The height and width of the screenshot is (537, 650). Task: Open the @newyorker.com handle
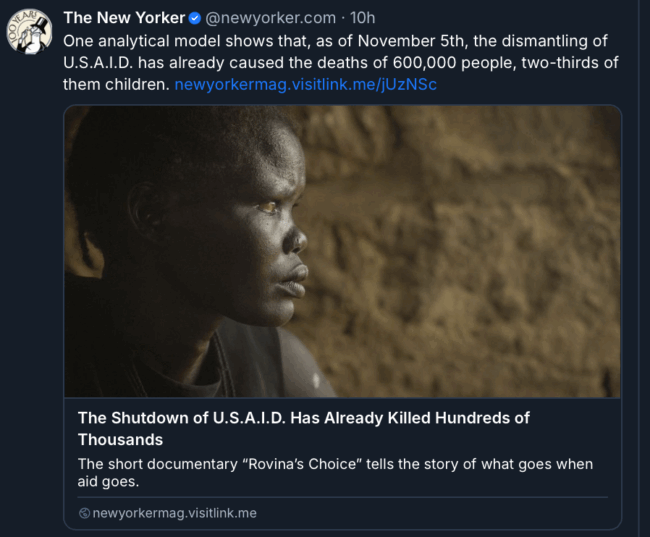point(270,18)
